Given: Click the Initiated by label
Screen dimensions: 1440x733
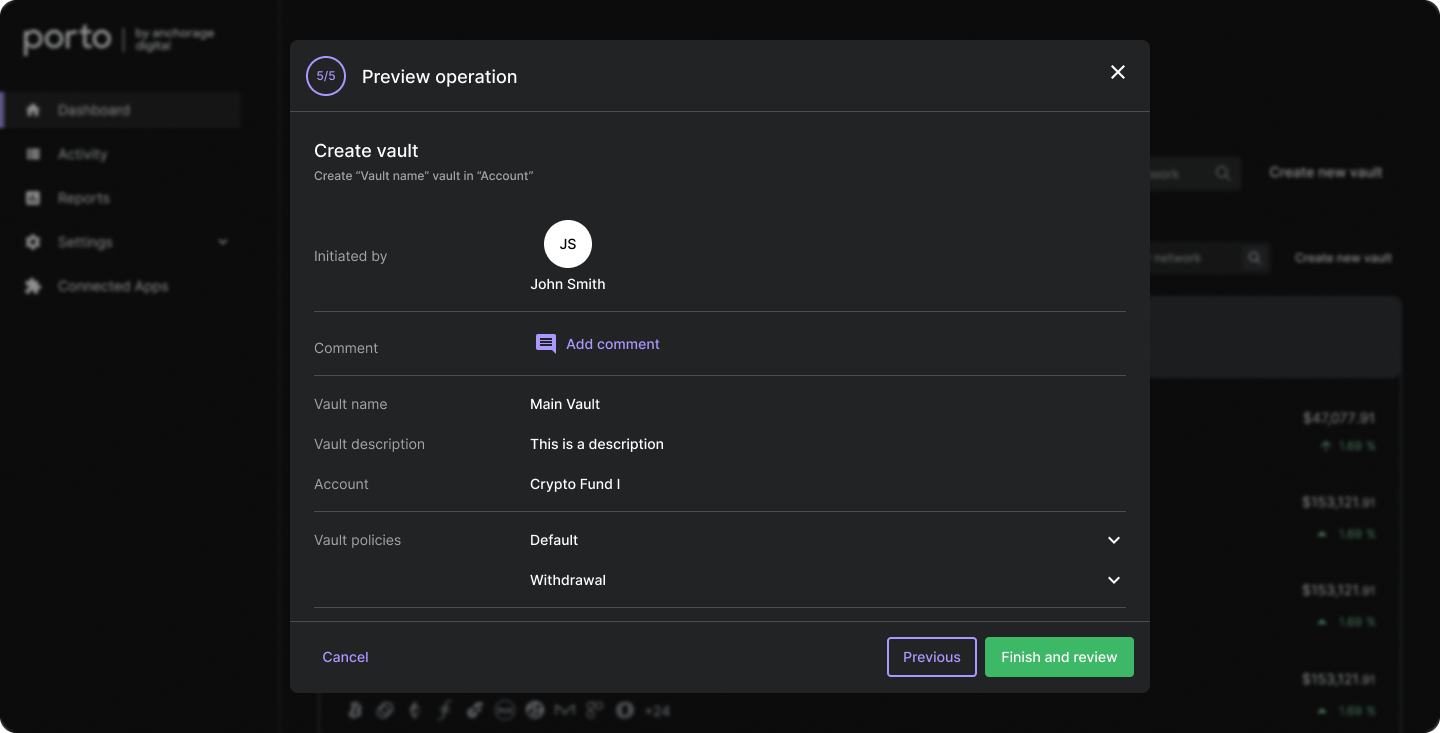Looking at the screenshot, I should coord(350,256).
